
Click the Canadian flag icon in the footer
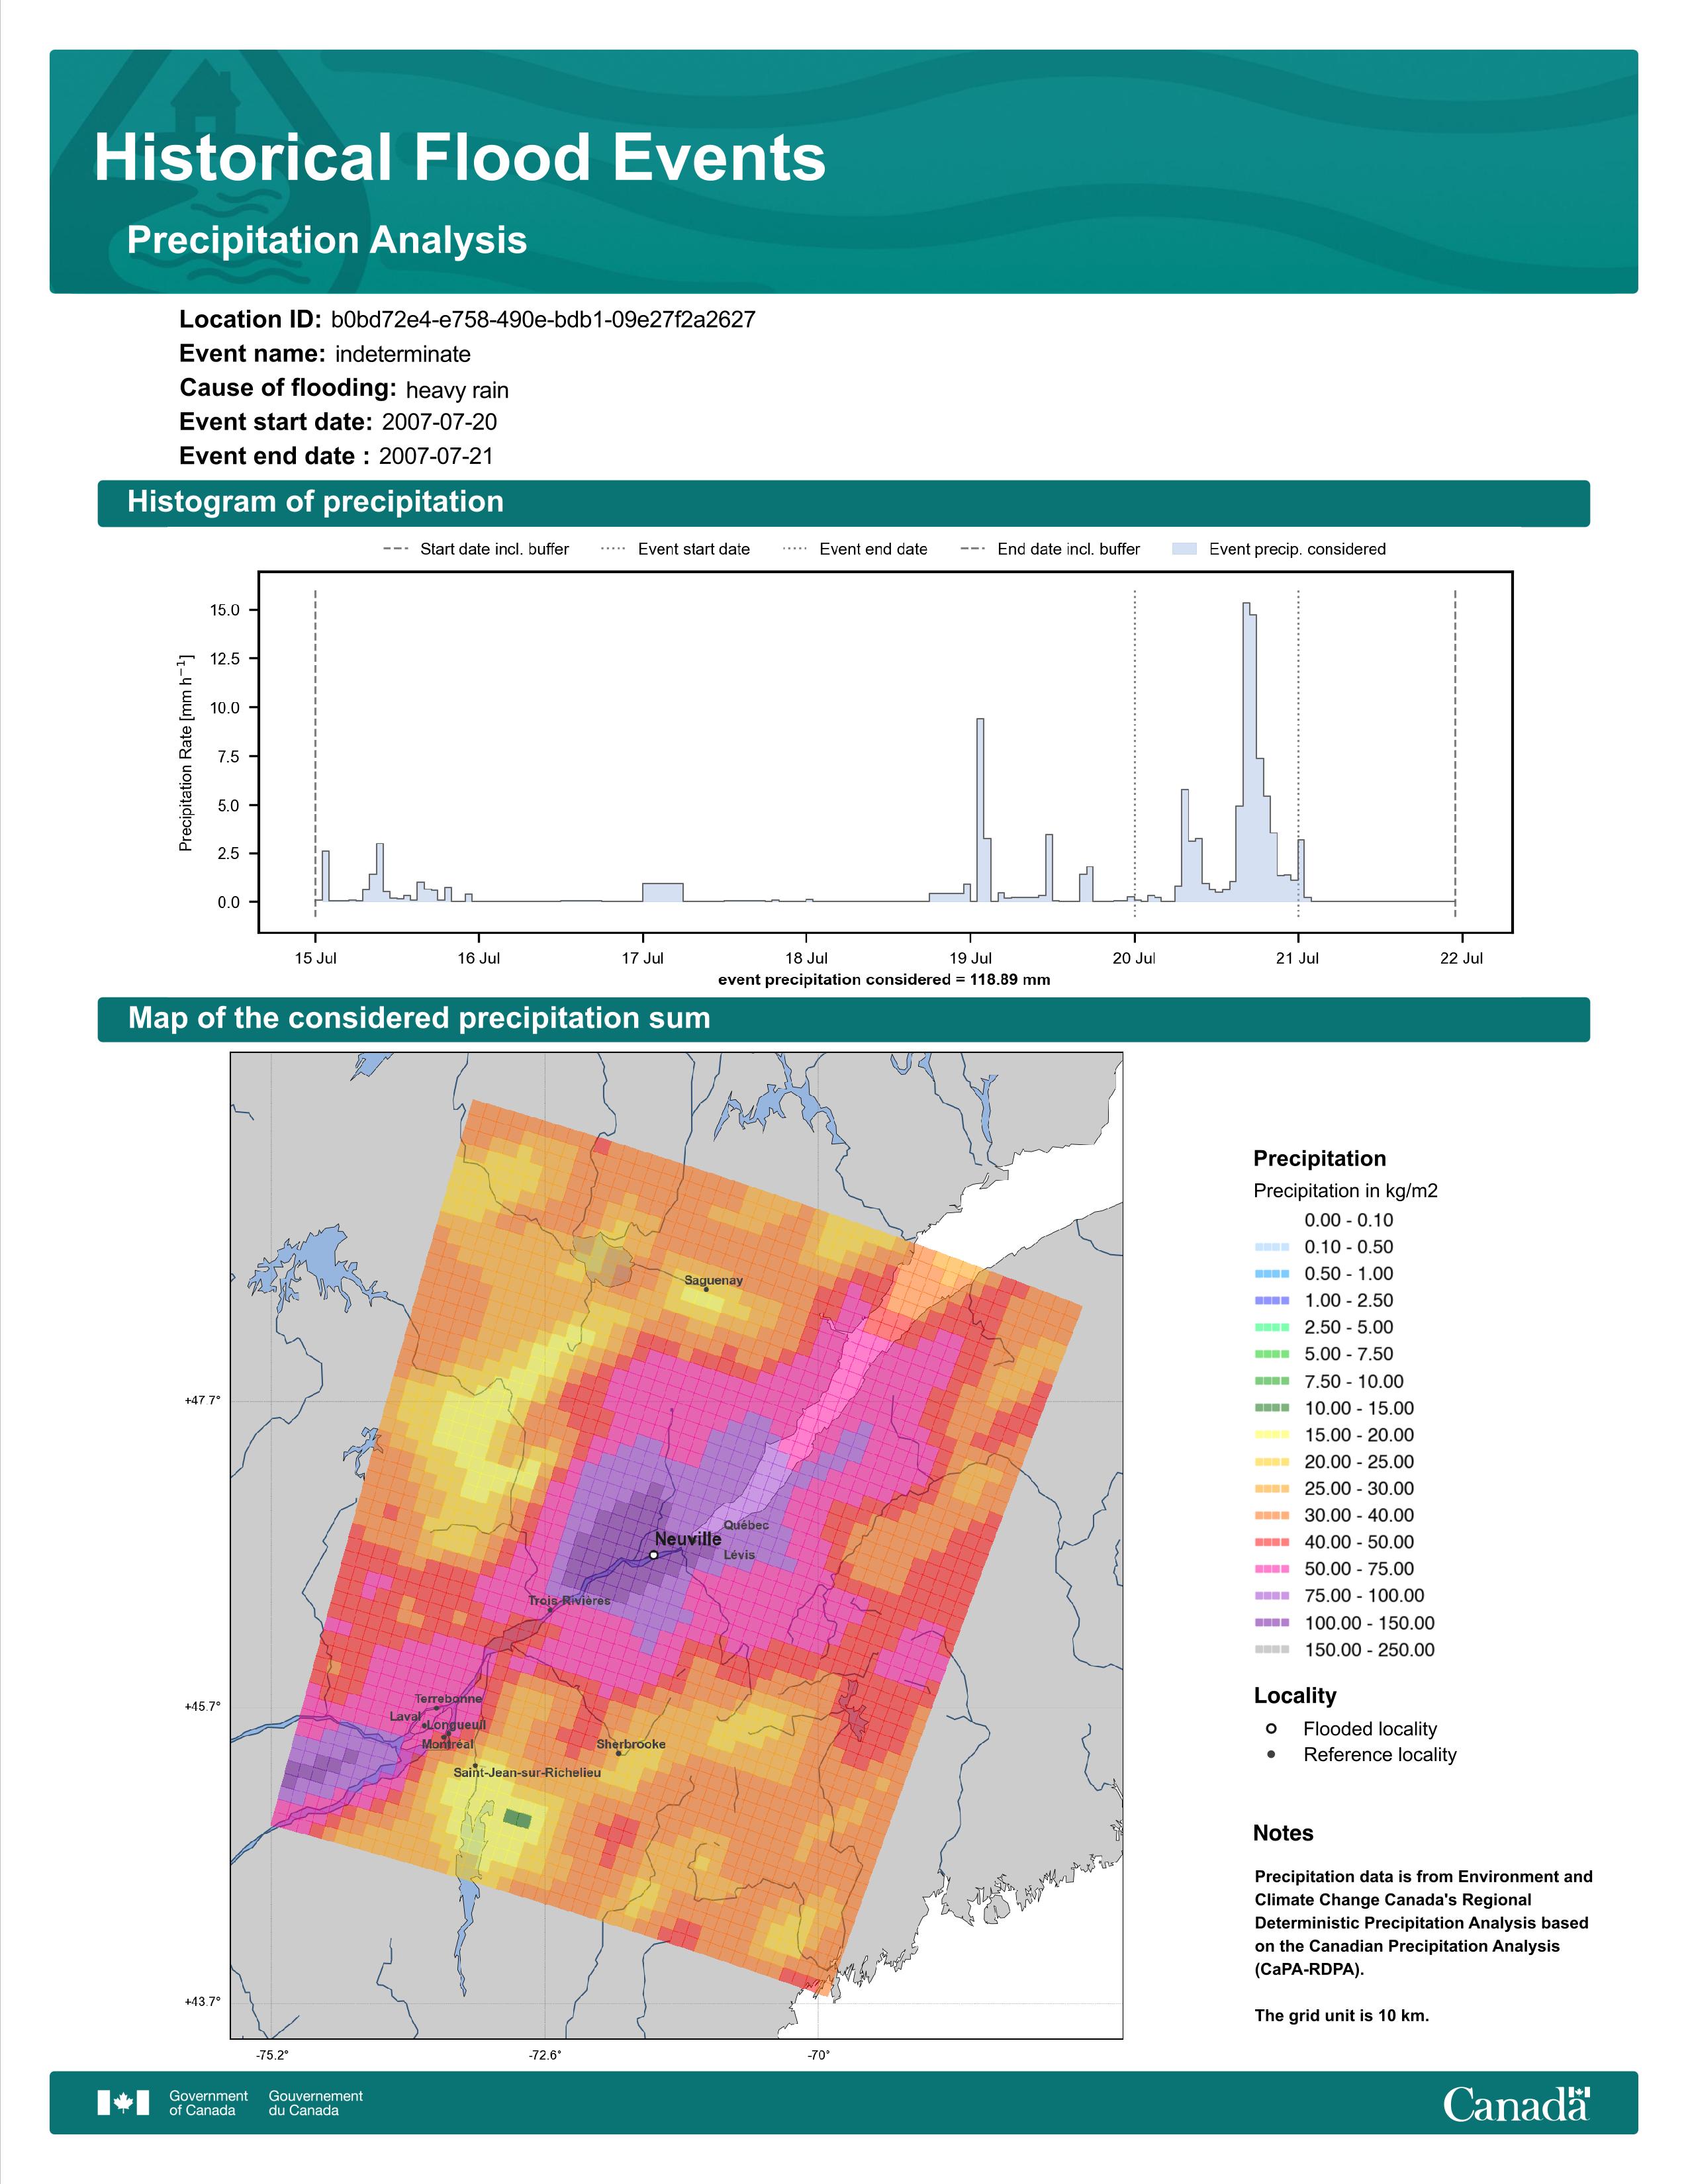[123, 2103]
